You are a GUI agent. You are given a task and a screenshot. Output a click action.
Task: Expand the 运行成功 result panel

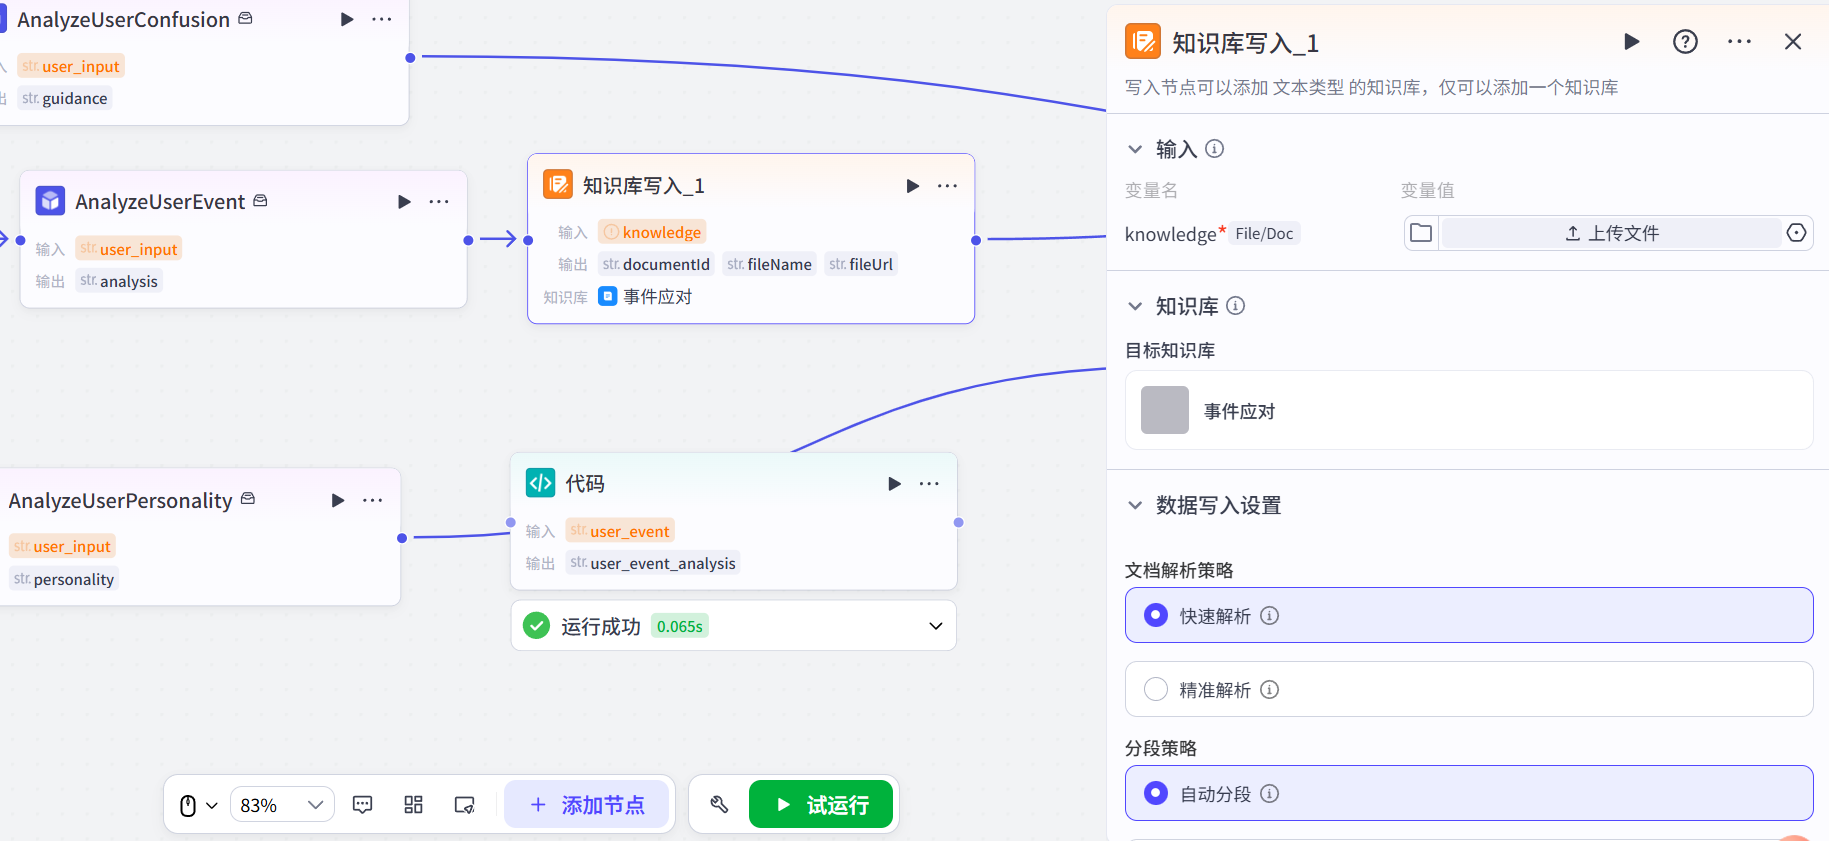(x=935, y=626)
